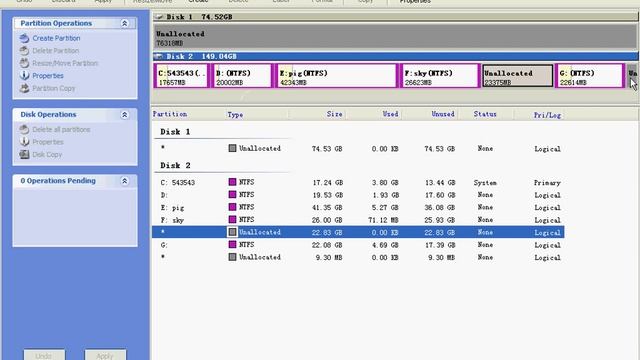Image resolution: width=640 pixels, height=360 pixels.
Task: Collapse the Partition Operations panel
Action: [124, 23]
